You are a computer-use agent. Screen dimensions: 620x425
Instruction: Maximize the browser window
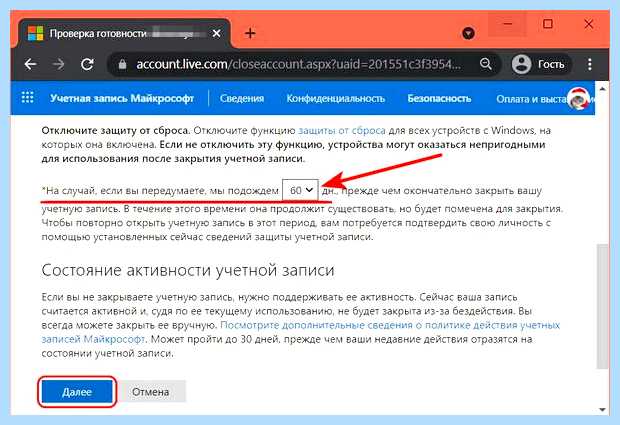point(548,24)
